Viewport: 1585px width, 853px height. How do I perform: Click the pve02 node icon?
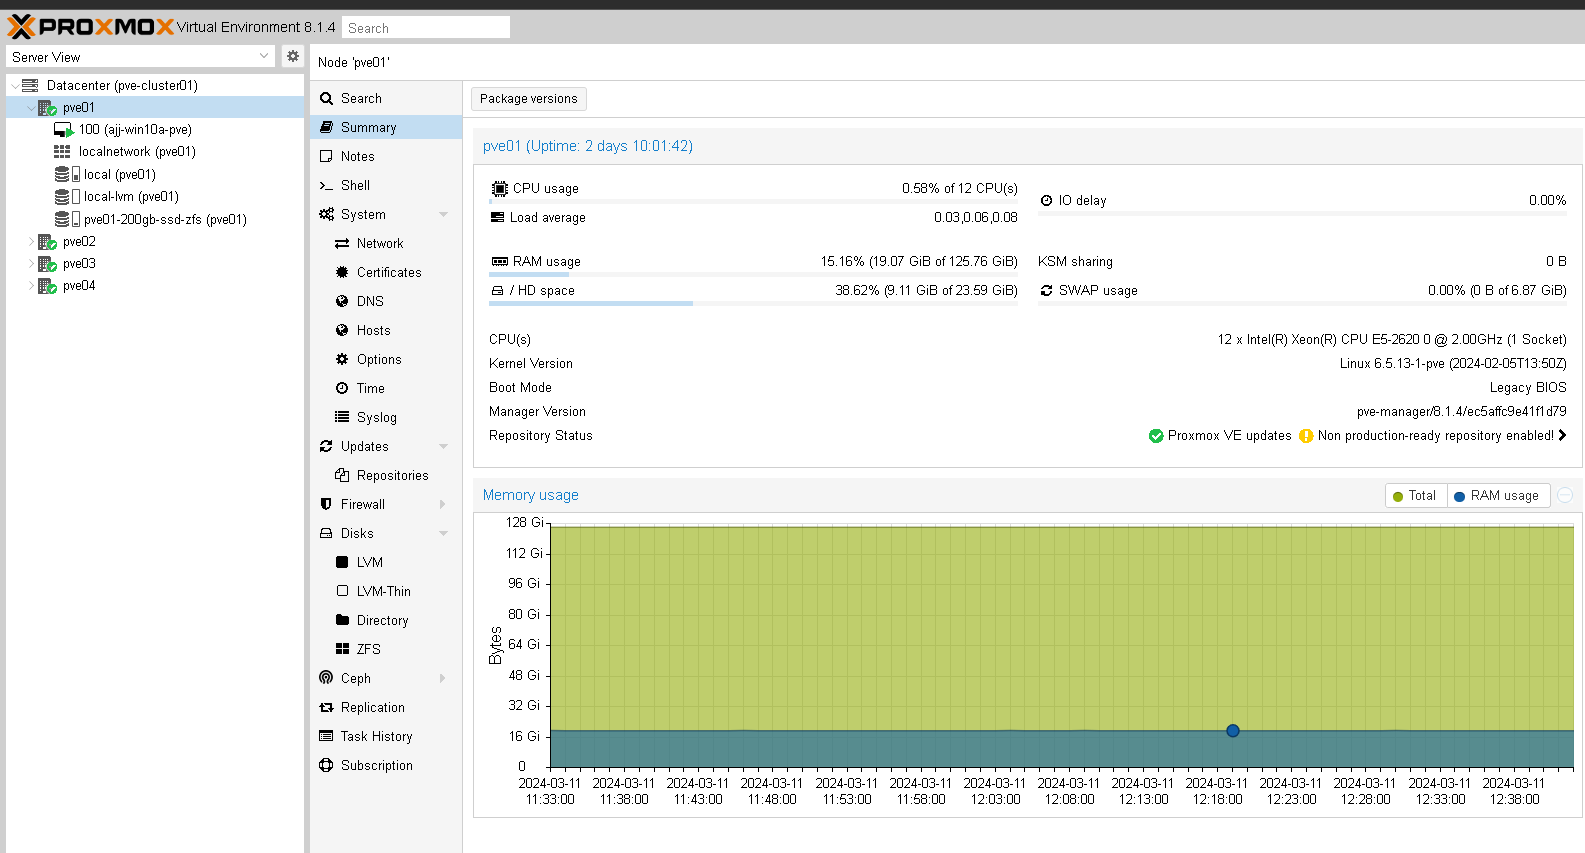(47, 242)
